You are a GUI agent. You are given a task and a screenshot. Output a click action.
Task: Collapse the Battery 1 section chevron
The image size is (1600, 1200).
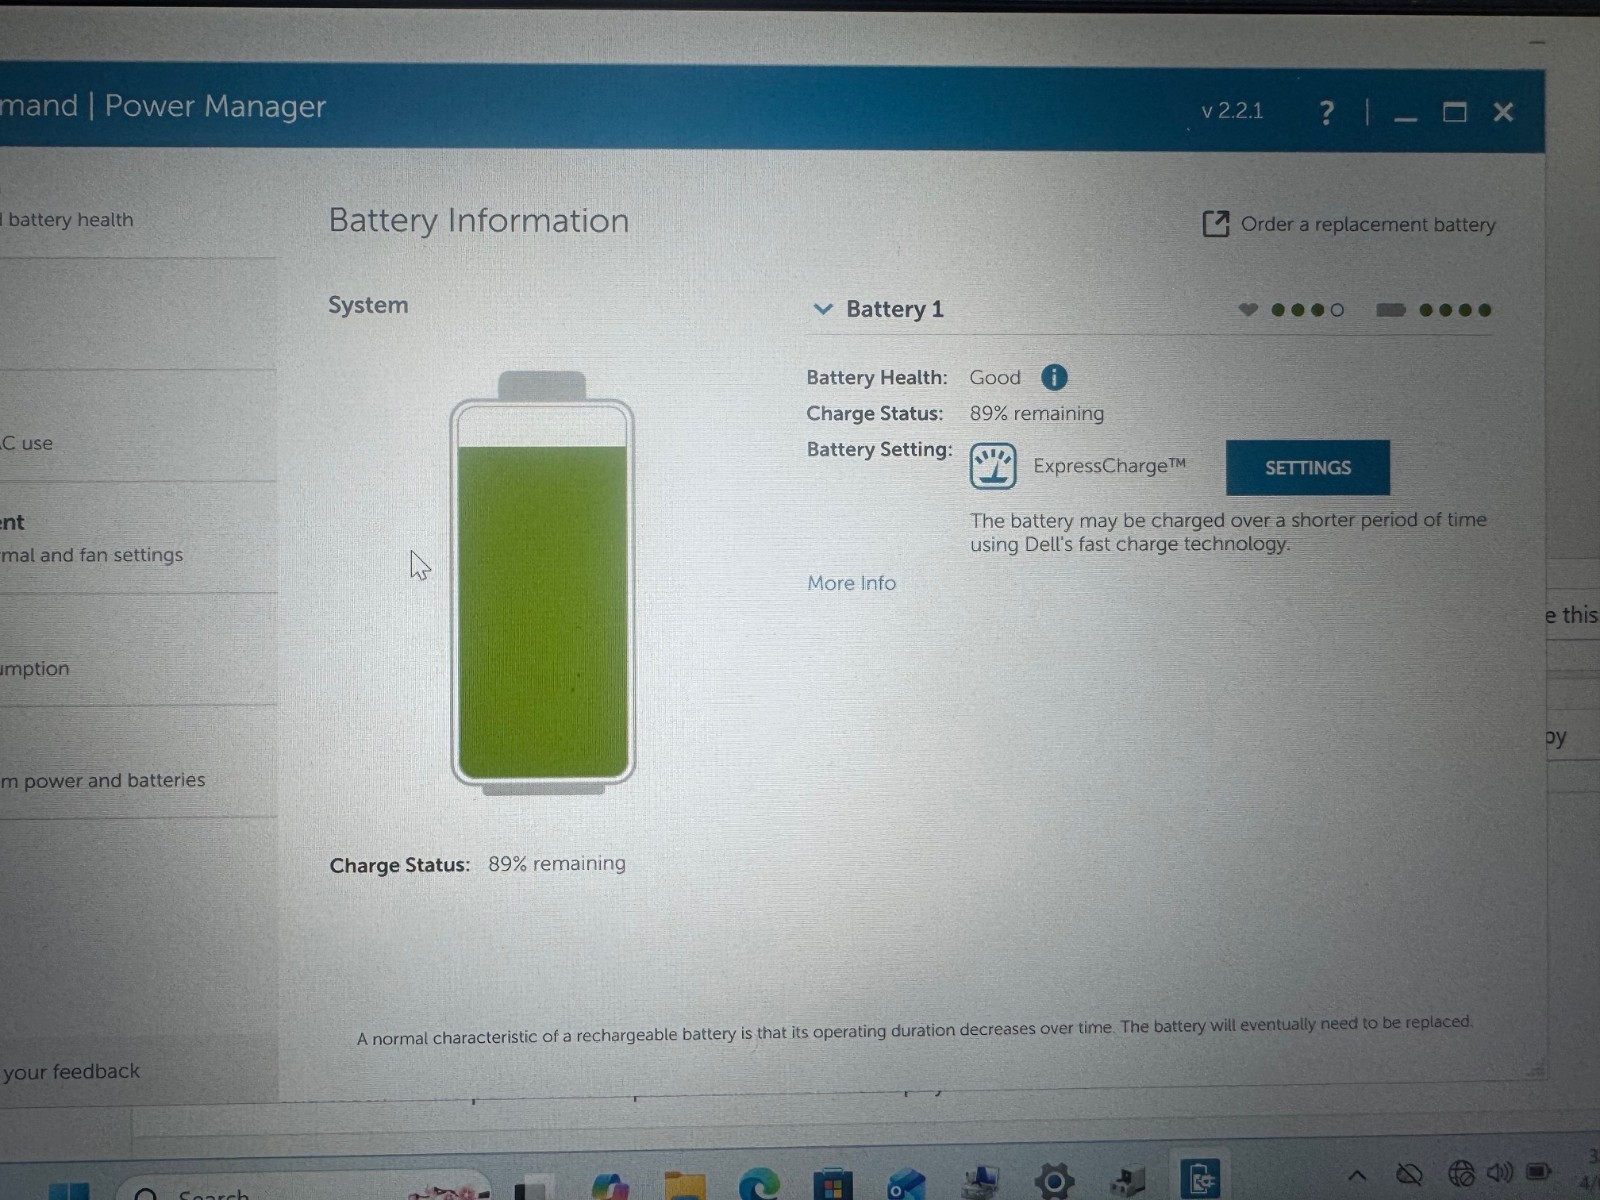pyautogui.click(x=823, y=309)
